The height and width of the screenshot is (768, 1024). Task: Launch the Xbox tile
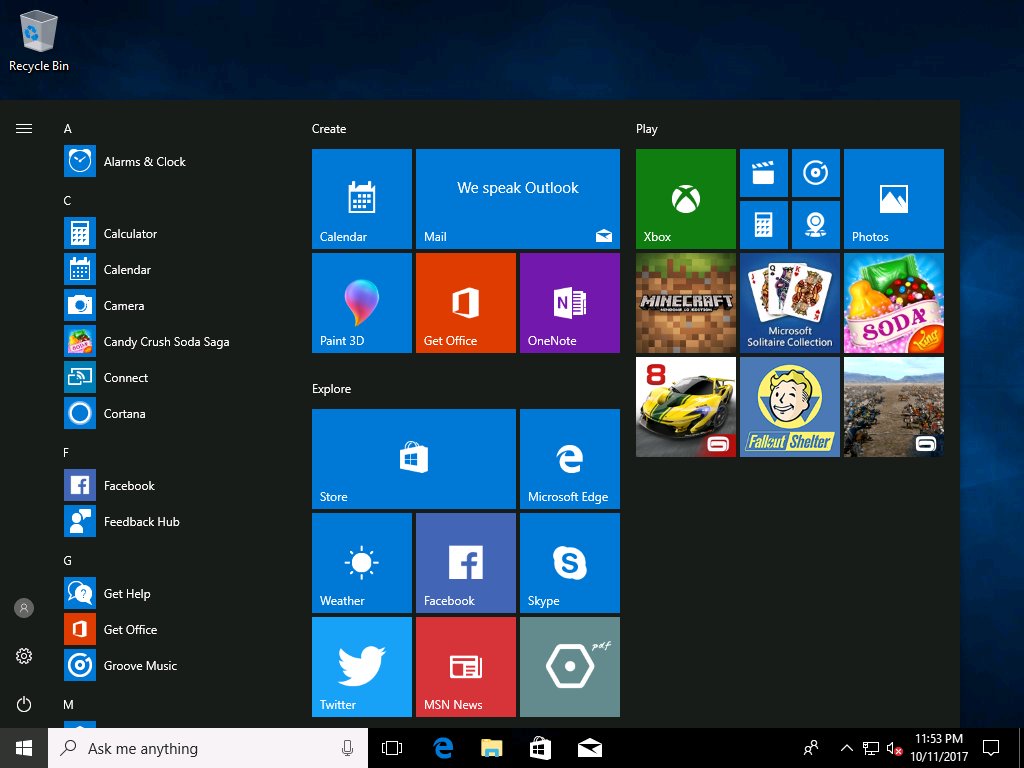click(686, 199)
